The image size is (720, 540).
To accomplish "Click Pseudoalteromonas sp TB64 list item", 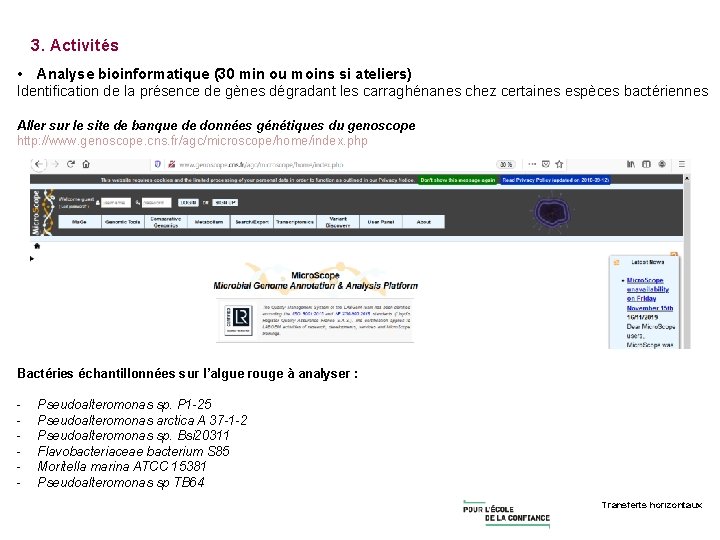I will point(121,483).
